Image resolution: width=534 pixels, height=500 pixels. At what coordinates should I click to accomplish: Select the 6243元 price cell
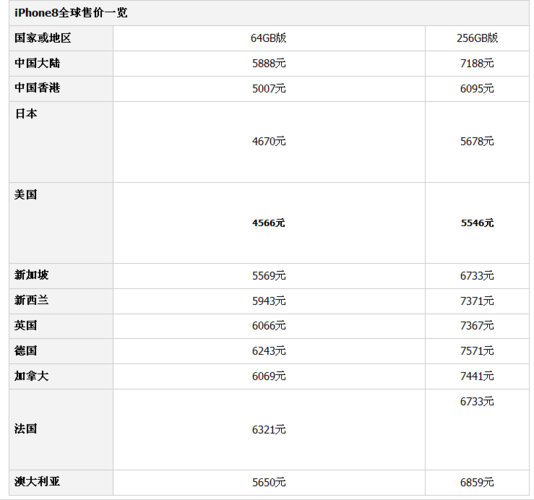point(269,351)
